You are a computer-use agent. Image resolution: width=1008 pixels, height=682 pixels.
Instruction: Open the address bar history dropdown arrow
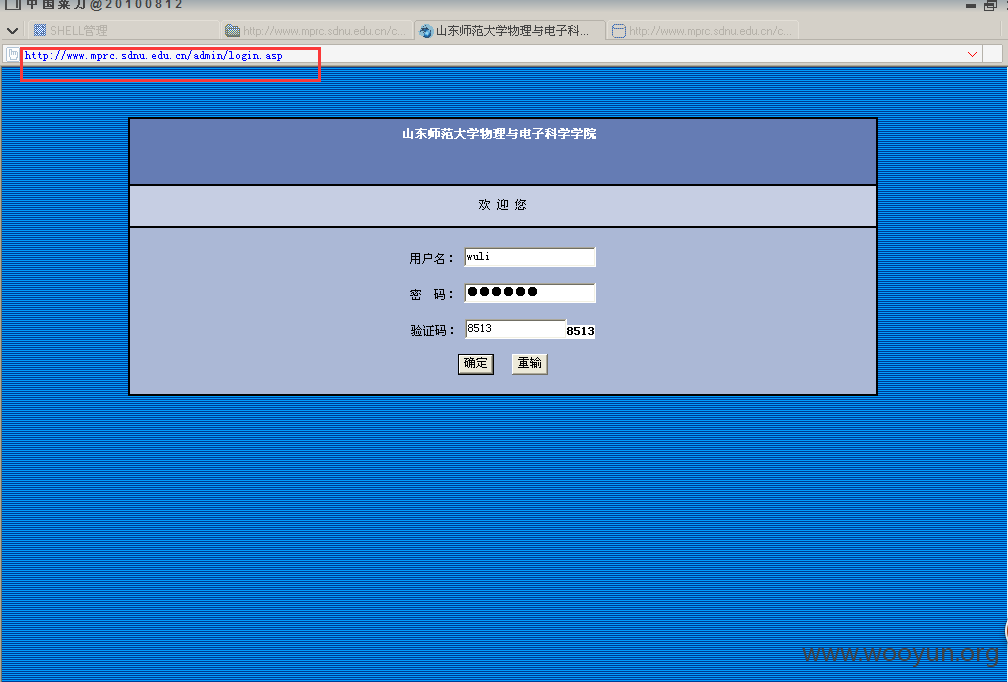972,55
